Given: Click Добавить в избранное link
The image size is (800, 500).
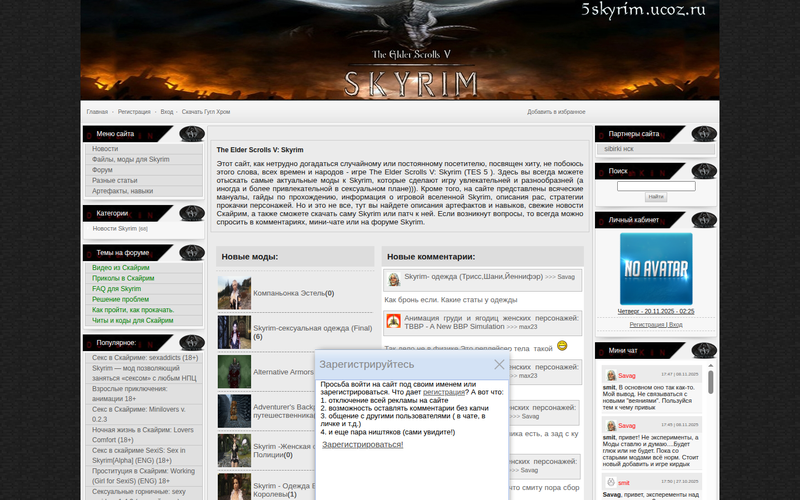Looking at the screenshot, I should (x=556, y=112).
